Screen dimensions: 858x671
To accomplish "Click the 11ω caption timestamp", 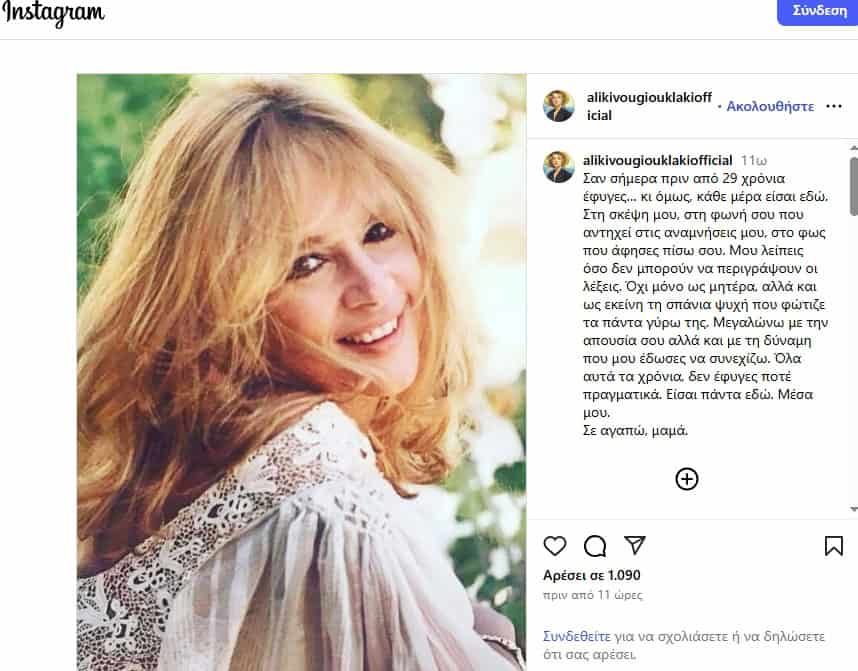I will pyautogui.click(x=754, y=160).
